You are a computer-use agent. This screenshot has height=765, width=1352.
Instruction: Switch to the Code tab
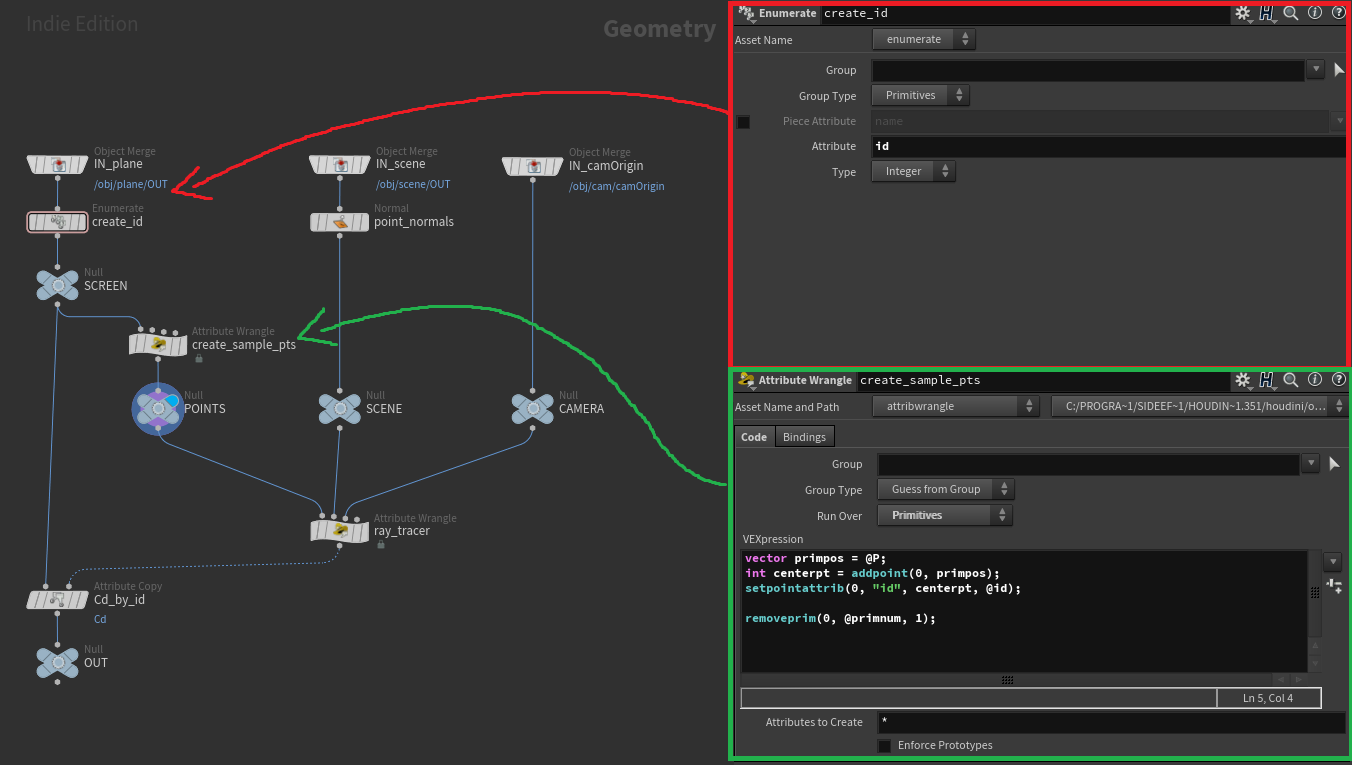click(754, 437)
